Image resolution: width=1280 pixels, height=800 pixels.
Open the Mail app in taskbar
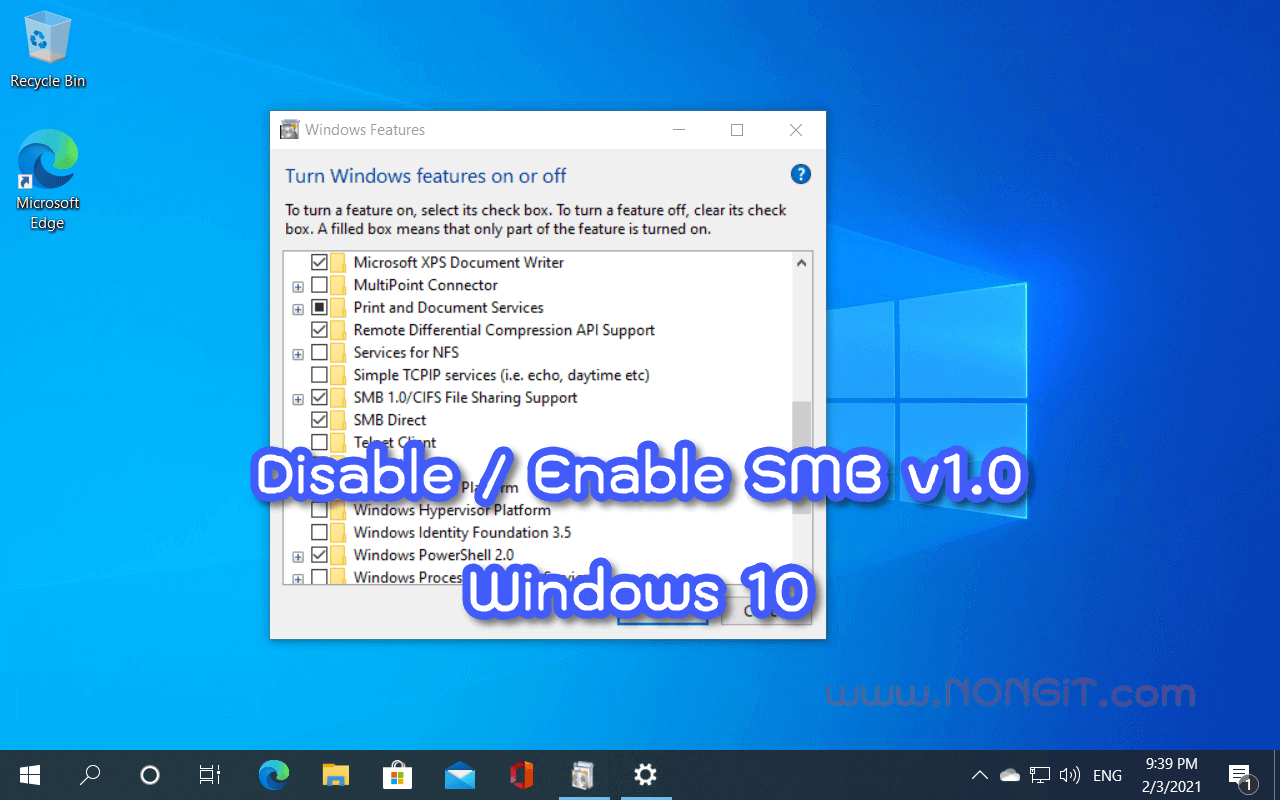(460, 775)
